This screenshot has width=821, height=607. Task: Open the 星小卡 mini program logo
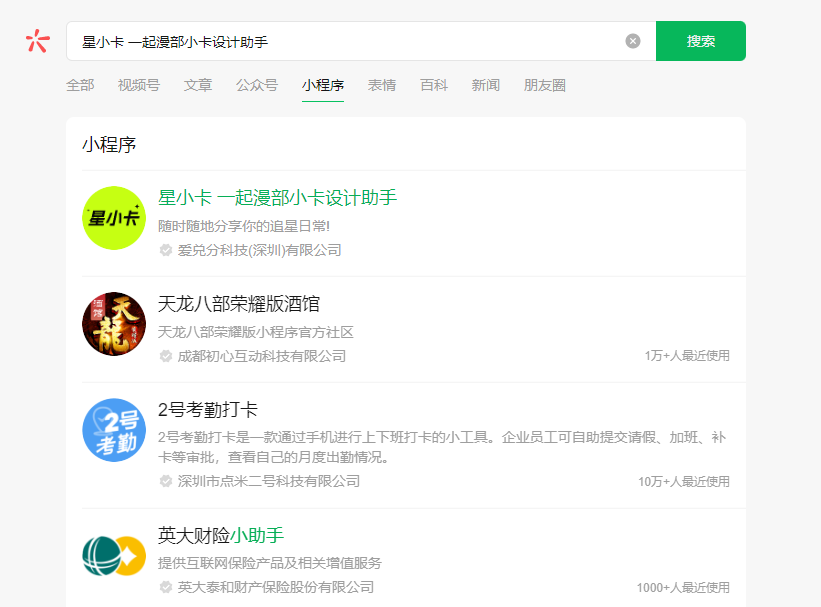[114, 218]
